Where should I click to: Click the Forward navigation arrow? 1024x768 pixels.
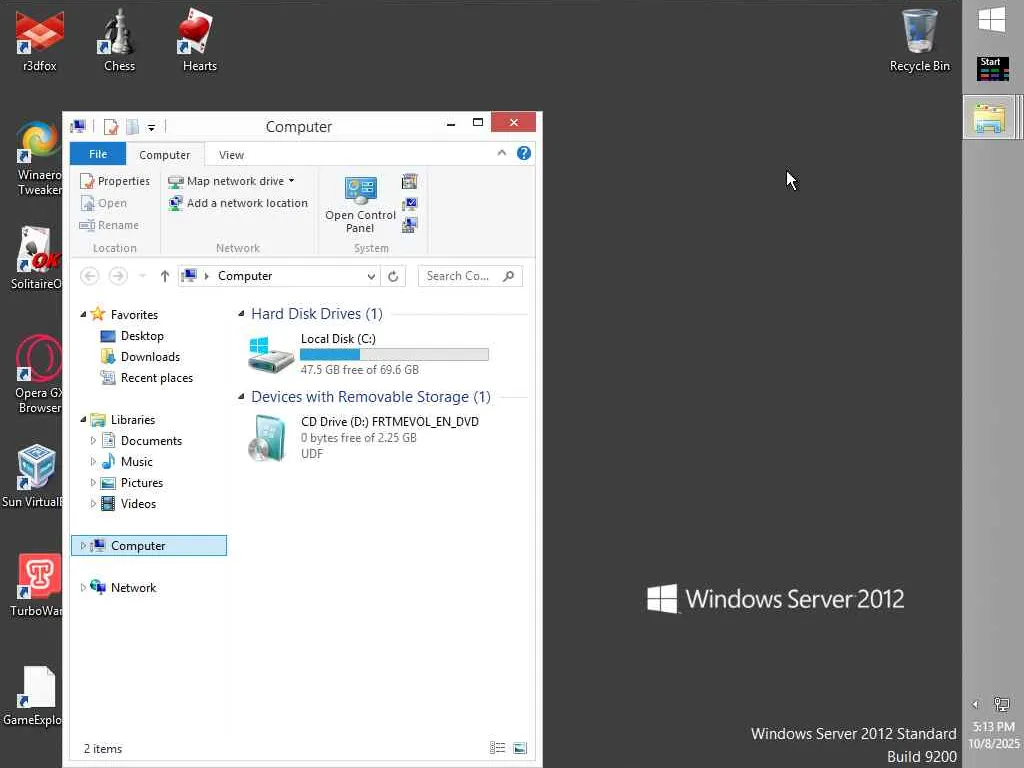118,276
